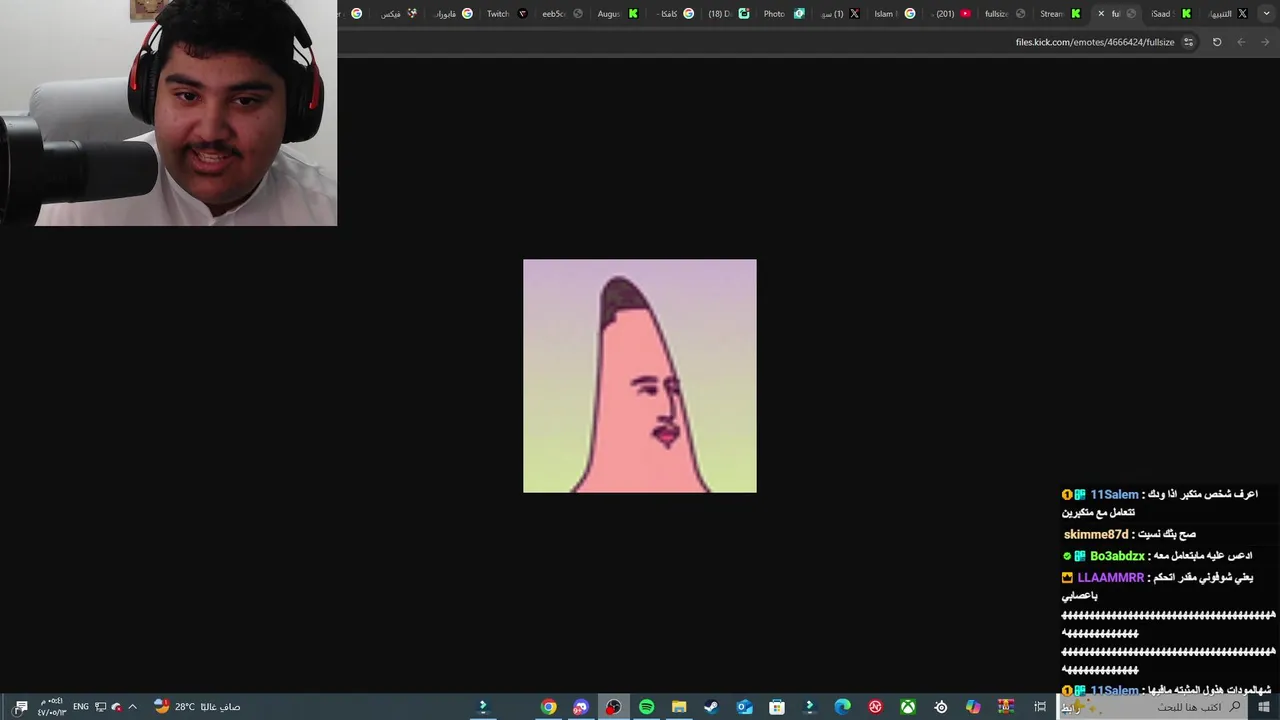Show hidden system tray icons

tap(132, 707)
